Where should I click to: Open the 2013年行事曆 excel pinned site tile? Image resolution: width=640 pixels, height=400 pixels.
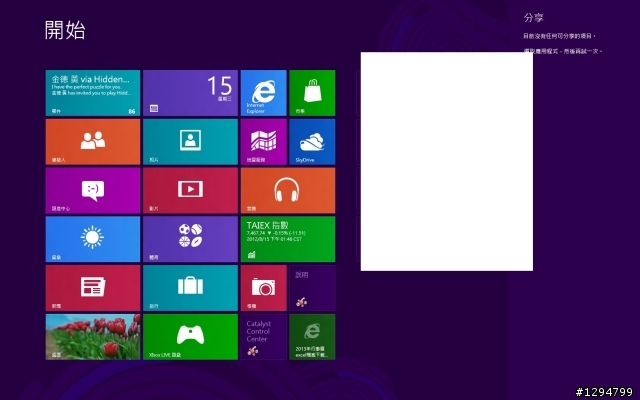(x=312, y=337)
